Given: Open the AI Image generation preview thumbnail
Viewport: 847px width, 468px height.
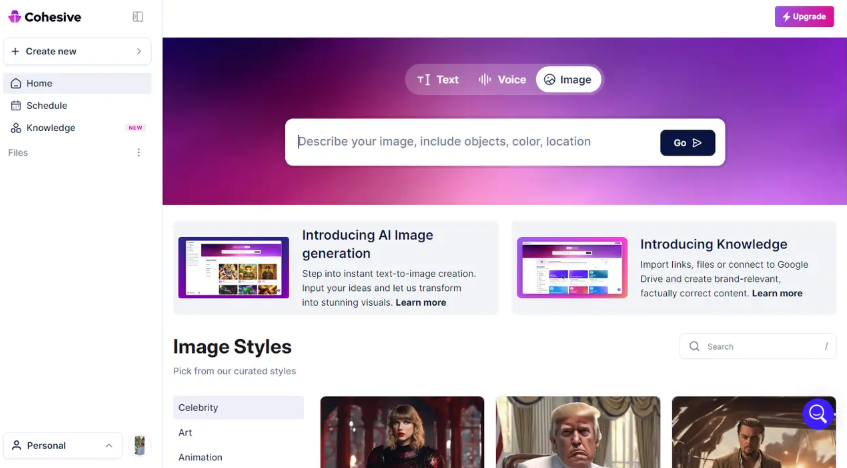Looking at the screenshot, I should pyautogui.click(x=233, y=268).
